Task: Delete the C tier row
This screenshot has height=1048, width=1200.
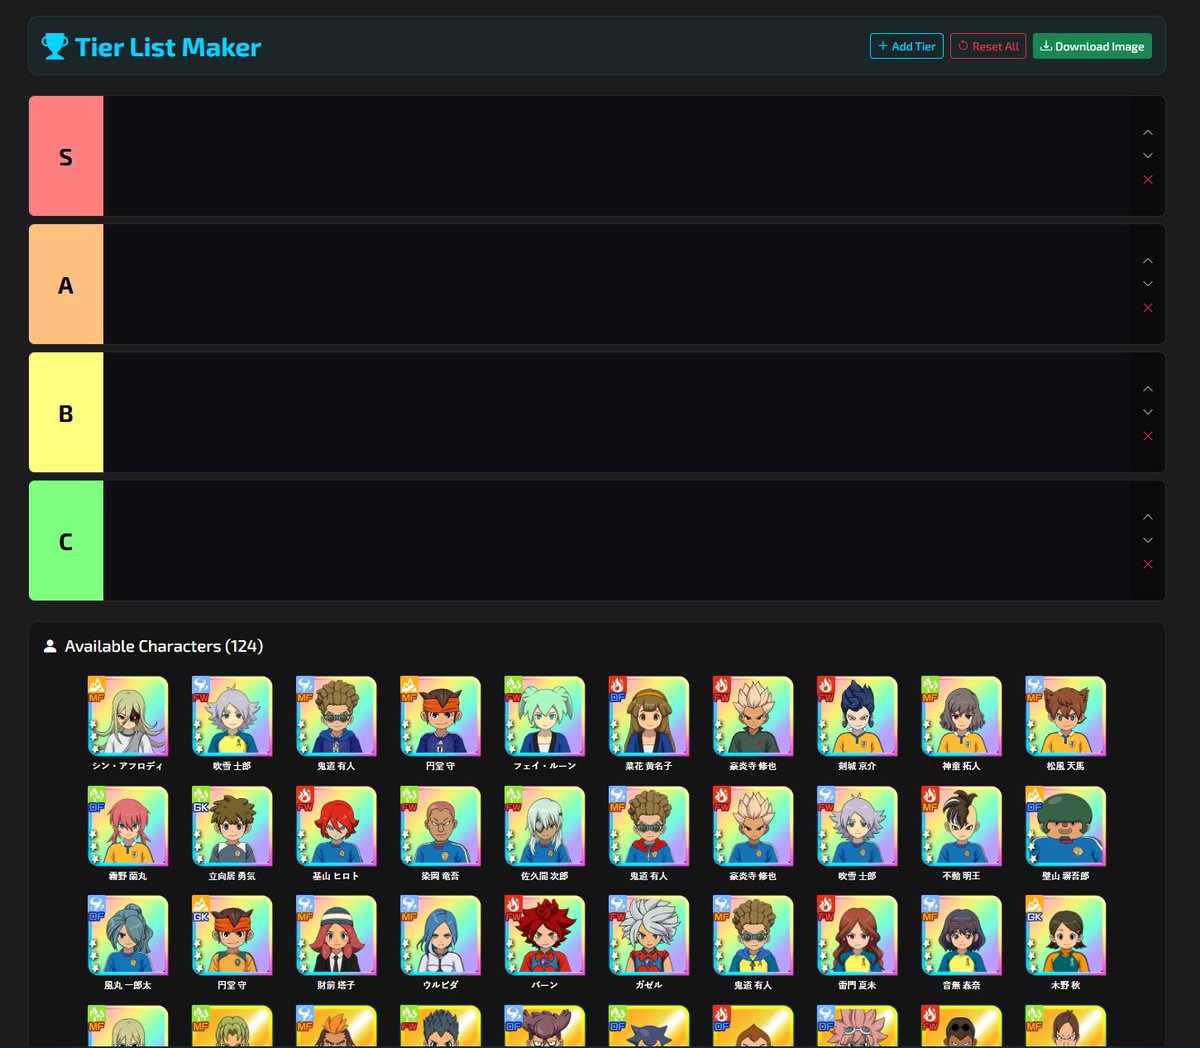Action: tap(1148, 564)
